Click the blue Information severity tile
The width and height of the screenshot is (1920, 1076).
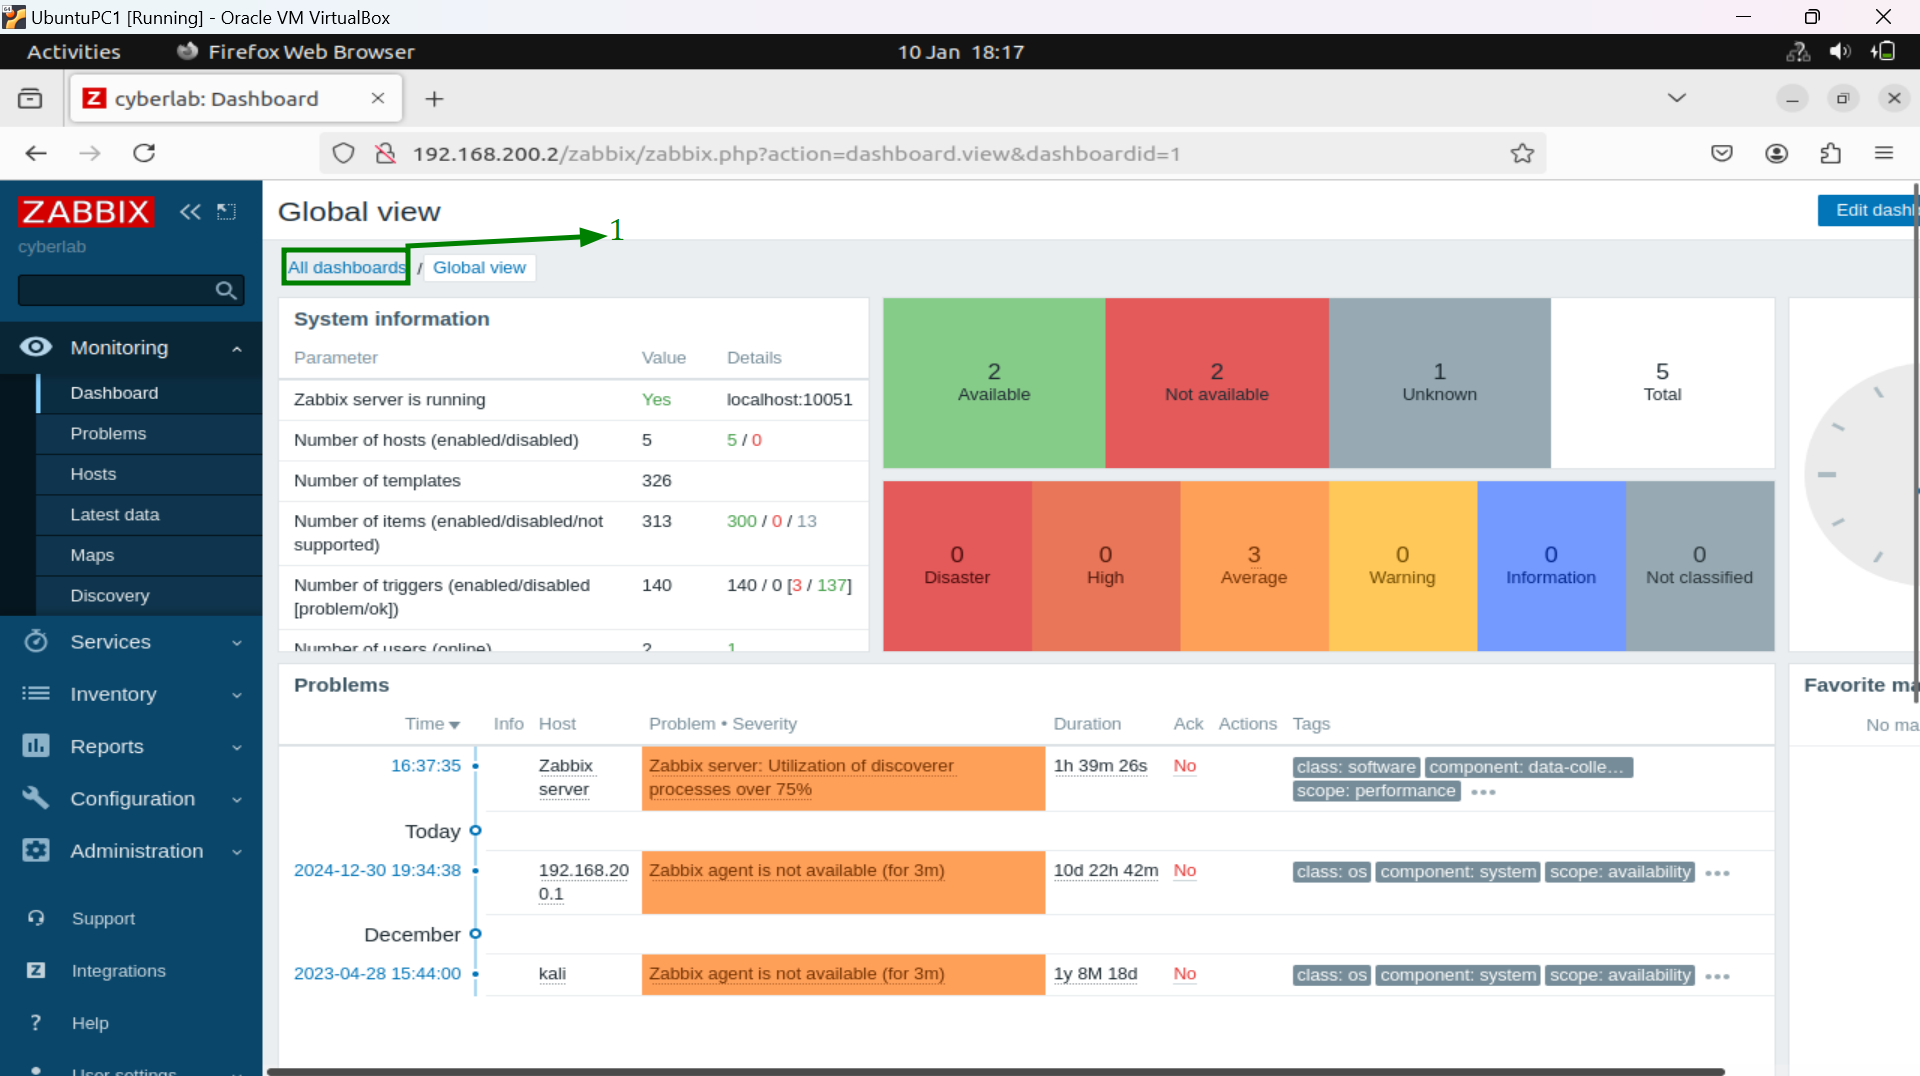tap(1551, 565)
